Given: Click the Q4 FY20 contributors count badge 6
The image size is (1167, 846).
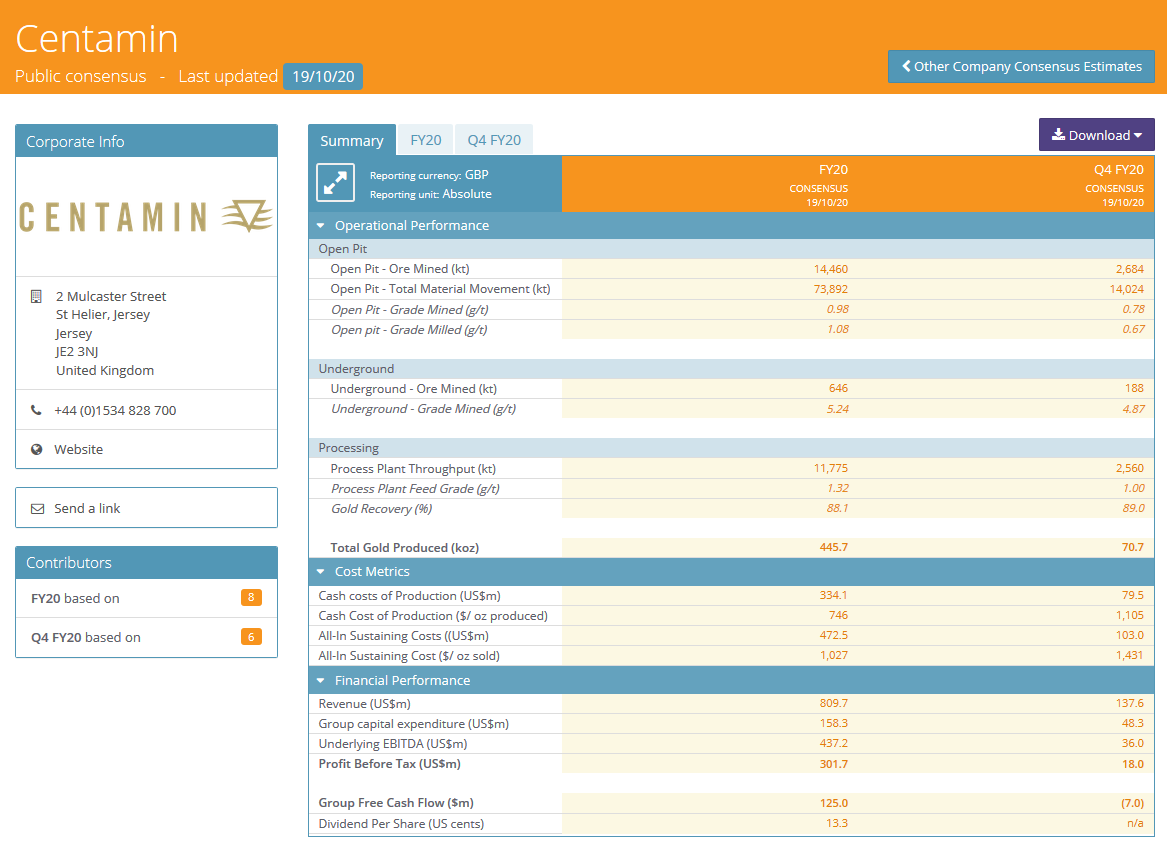Looking at the screenshot, I should click(x=251, y=637).
